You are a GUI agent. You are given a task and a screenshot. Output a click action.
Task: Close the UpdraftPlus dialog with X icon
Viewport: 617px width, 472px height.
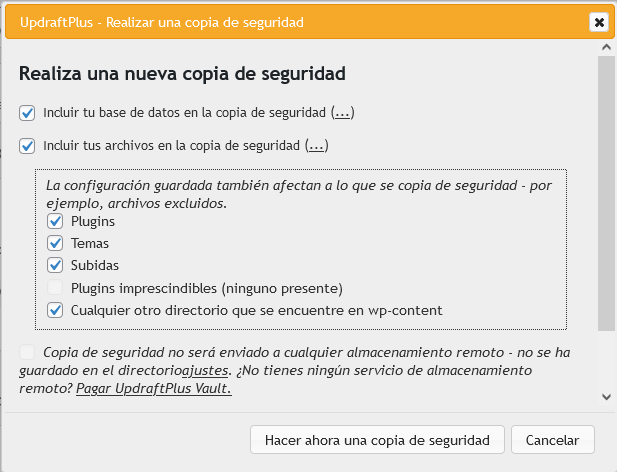click(x=599, y=22)
